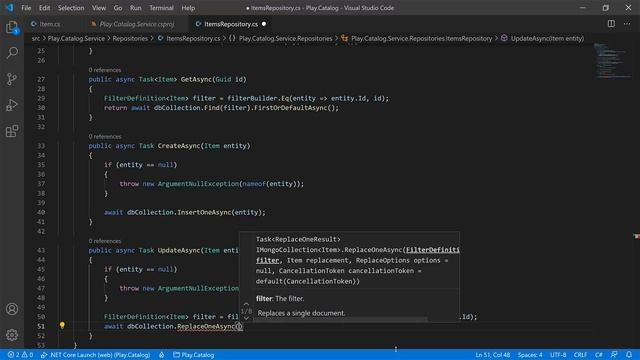This screenshot has height=360, width=640.
Task: Open the editor More Actions ellipsis
Action: pyautogui.click(x=627, y=24)
